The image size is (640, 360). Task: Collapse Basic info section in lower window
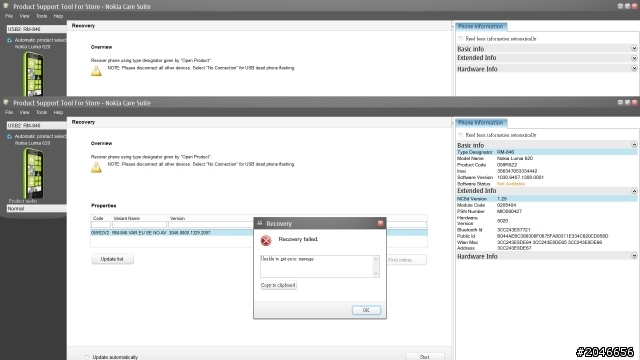click(x=634, y=144)
